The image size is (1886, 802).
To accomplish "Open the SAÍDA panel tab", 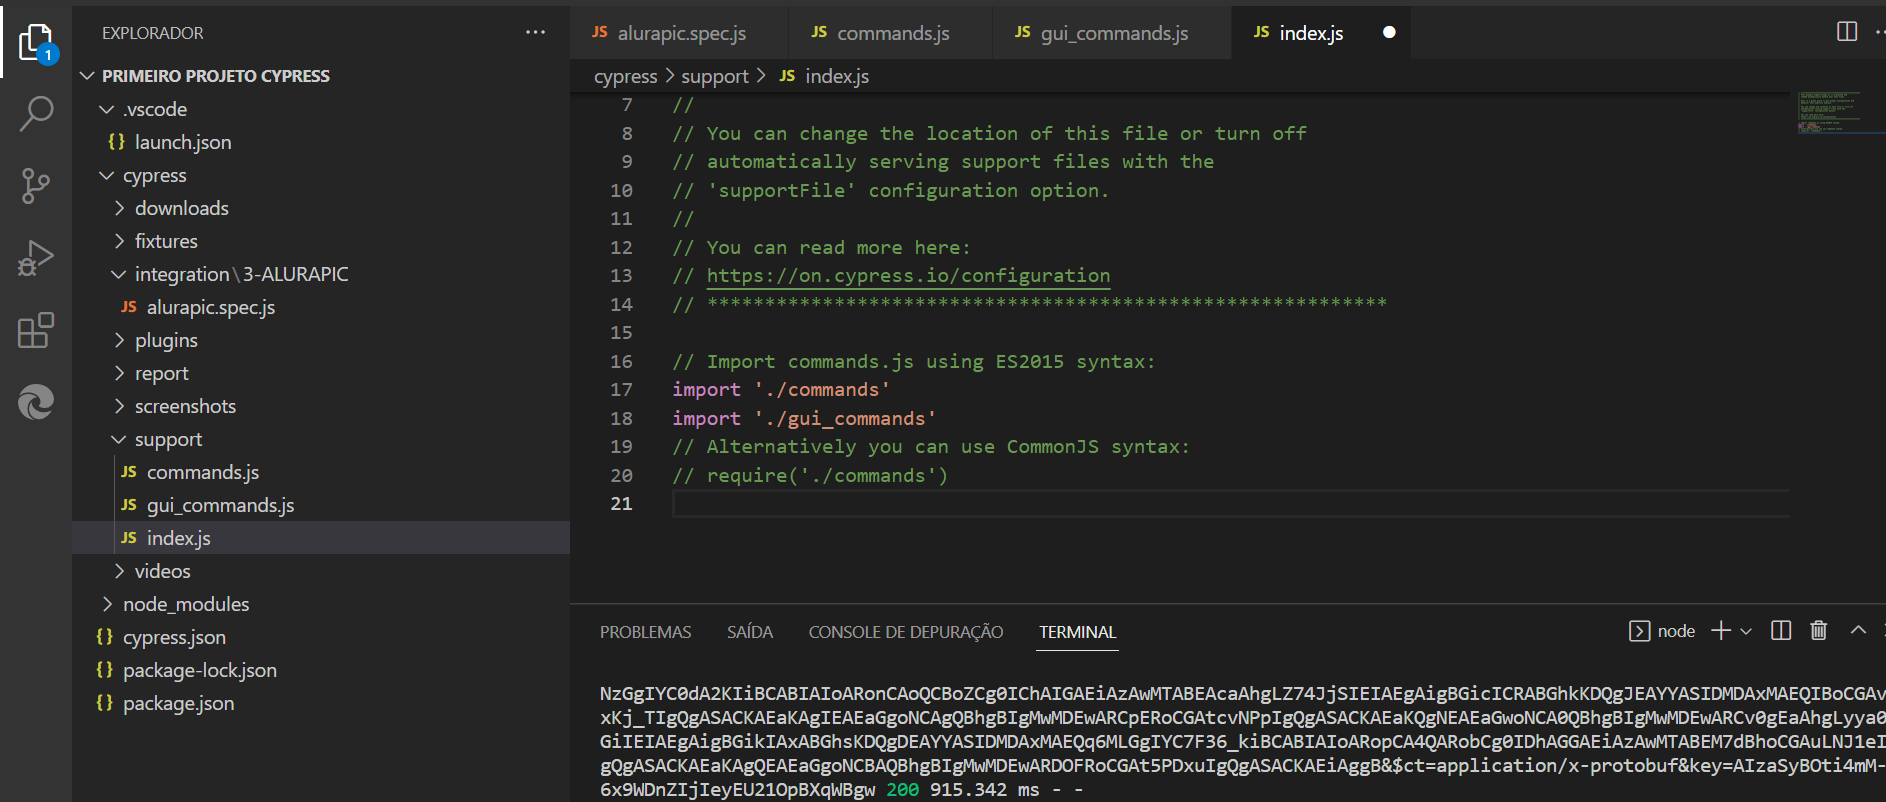I will 750,632.
